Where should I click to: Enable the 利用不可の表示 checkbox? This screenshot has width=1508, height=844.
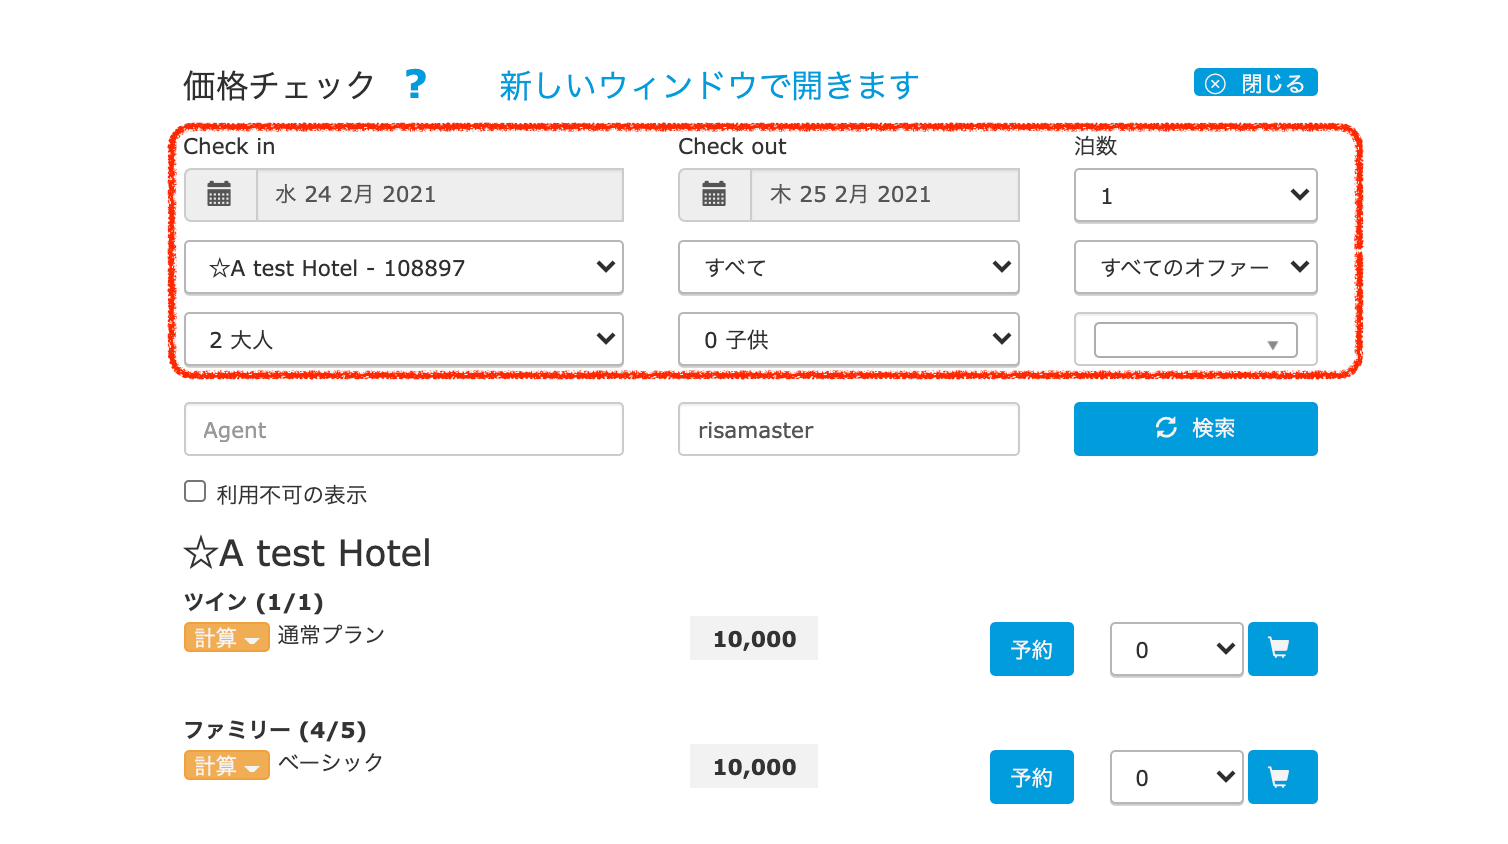click(x=195, y=491)
